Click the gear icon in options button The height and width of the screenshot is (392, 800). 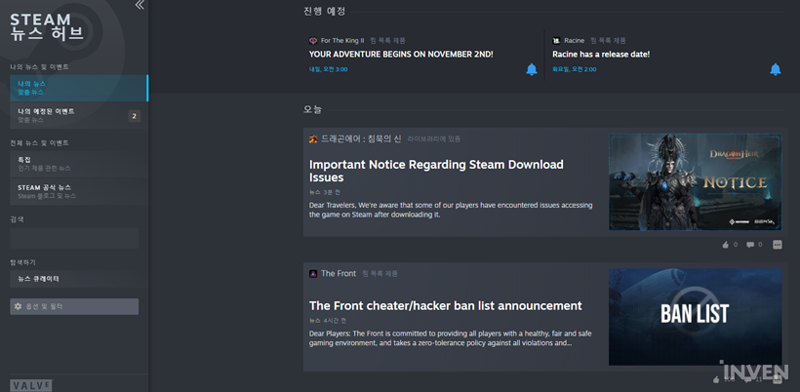tap(18, 306)
